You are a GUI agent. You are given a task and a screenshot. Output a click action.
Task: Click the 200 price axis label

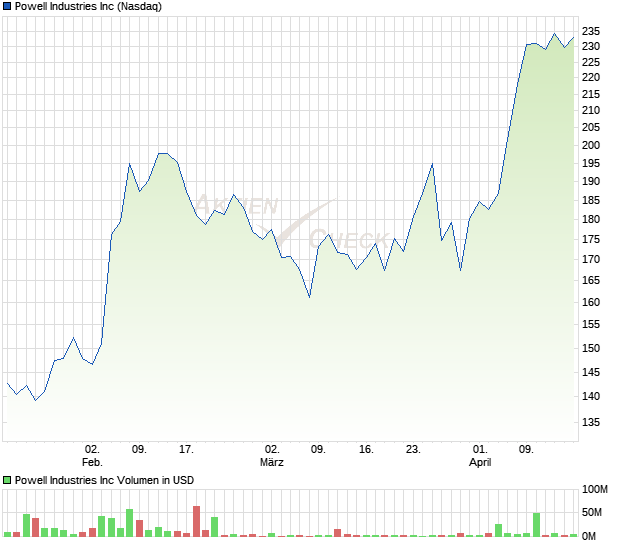pos(591,145)
